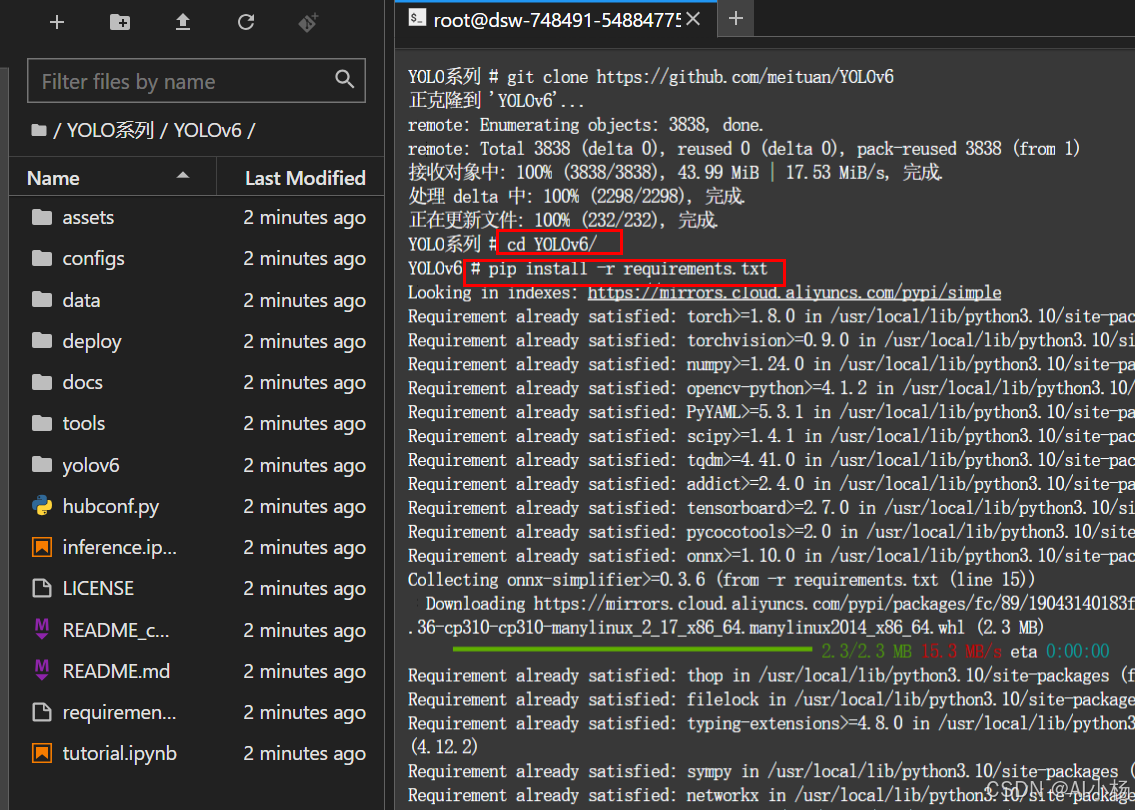Select the README.md markdown file

point(116,671)
